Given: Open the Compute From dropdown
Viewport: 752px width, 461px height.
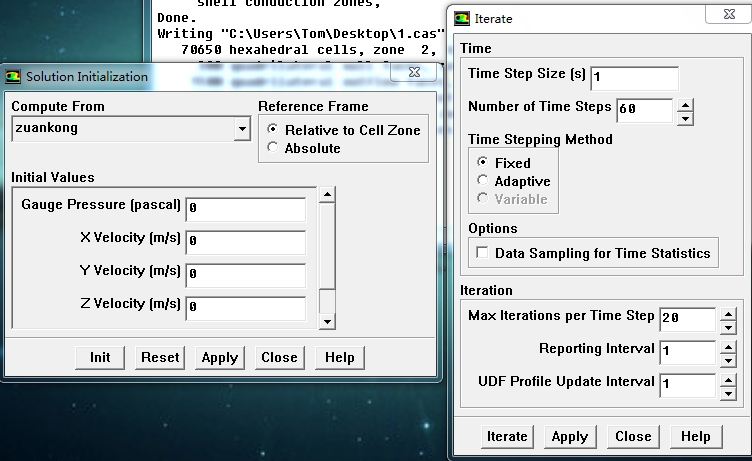Looking at the screenshot, I should [241, 129].
